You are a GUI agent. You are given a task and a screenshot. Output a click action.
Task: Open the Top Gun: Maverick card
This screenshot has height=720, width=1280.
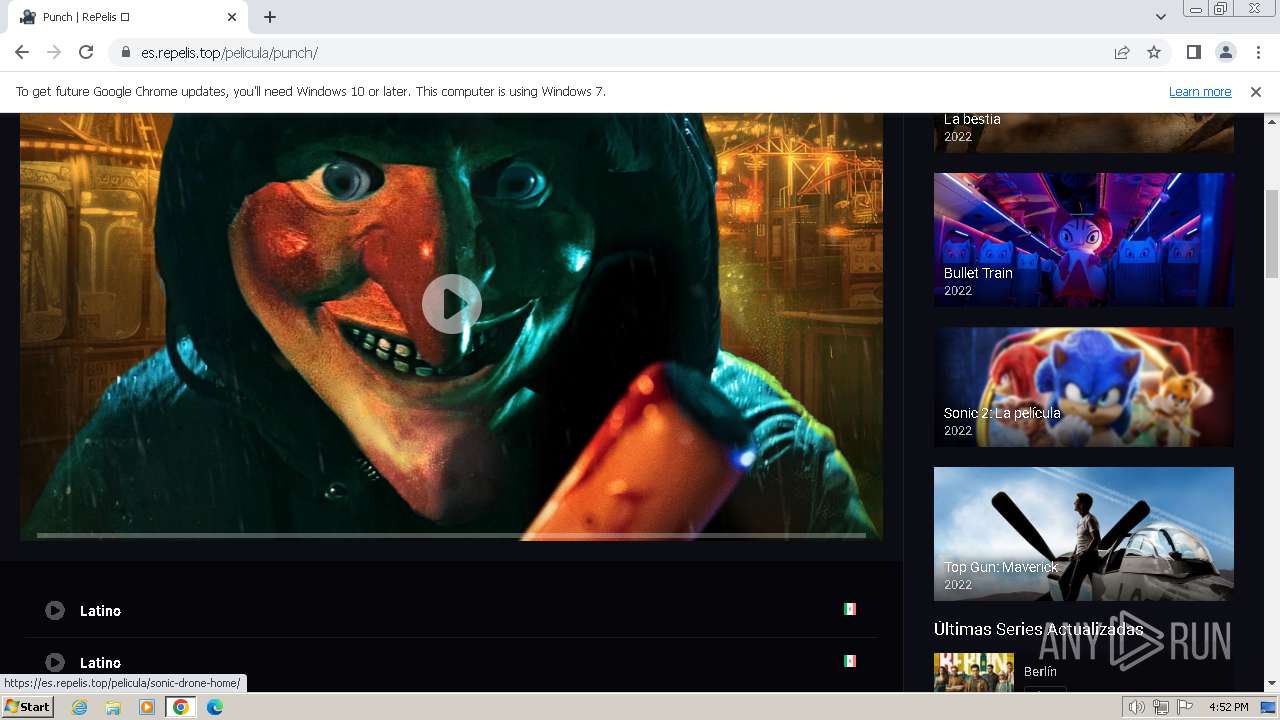pyautogui.click(x=1083, y=533)
